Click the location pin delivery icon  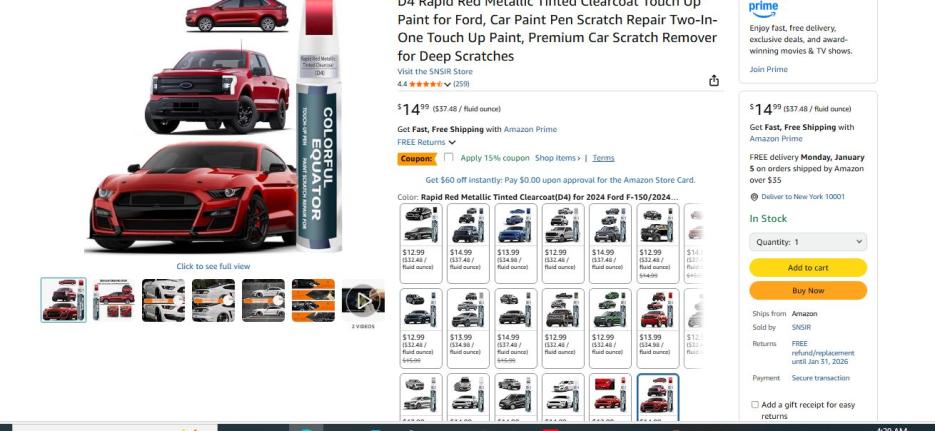(754, 197)
